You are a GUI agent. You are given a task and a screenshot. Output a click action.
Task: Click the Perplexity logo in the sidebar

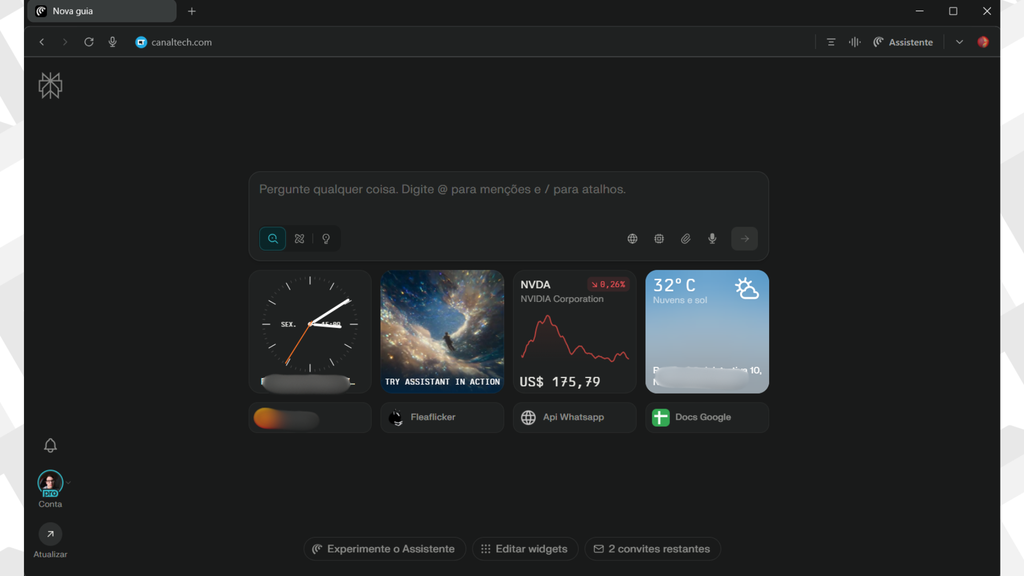pos(50,85)
